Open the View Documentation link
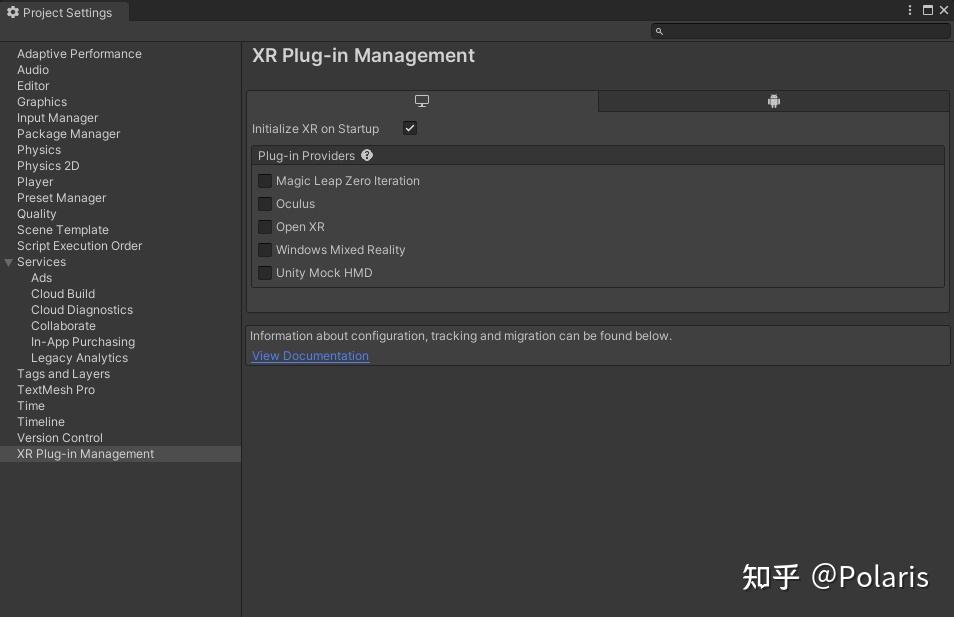The width and height of the screenshot is (954, 617). [x=310, y=356]
